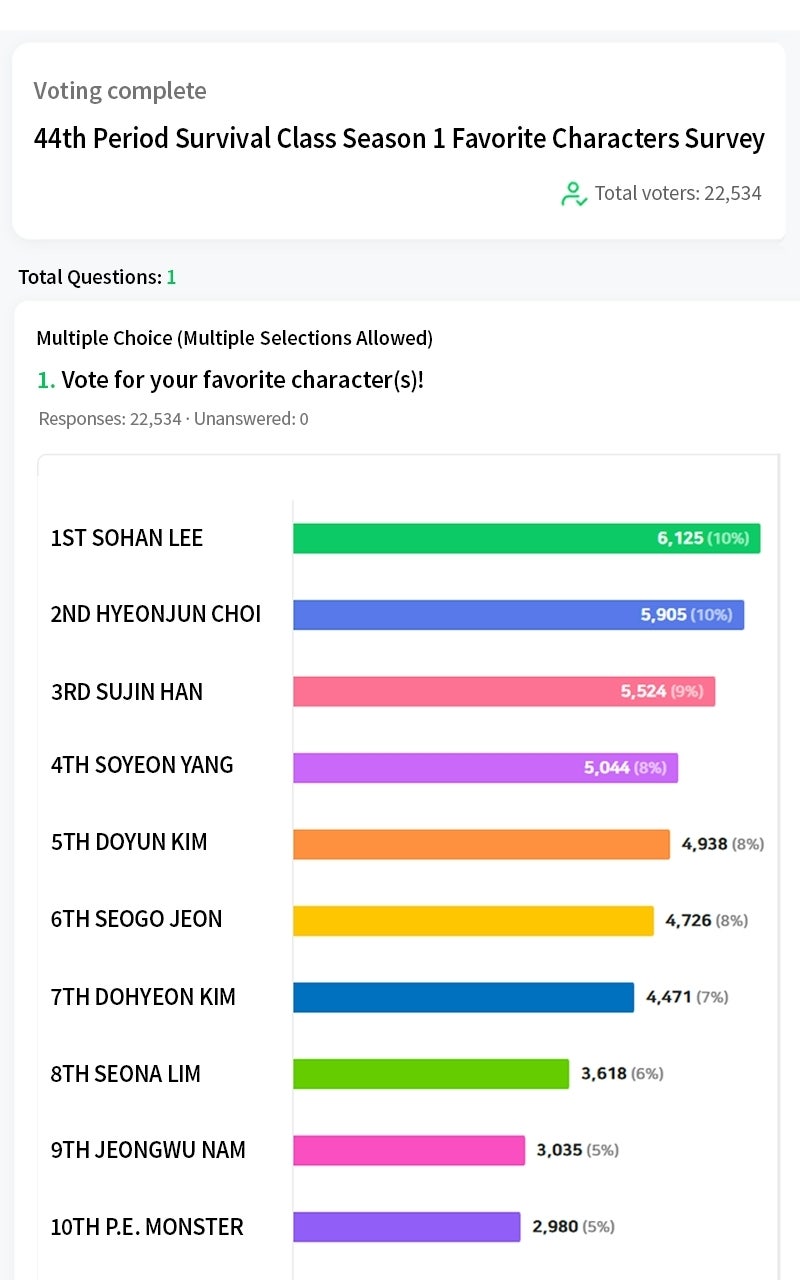
Task: Select the orange Doyun Kim bar
Action: coord(482,844)
